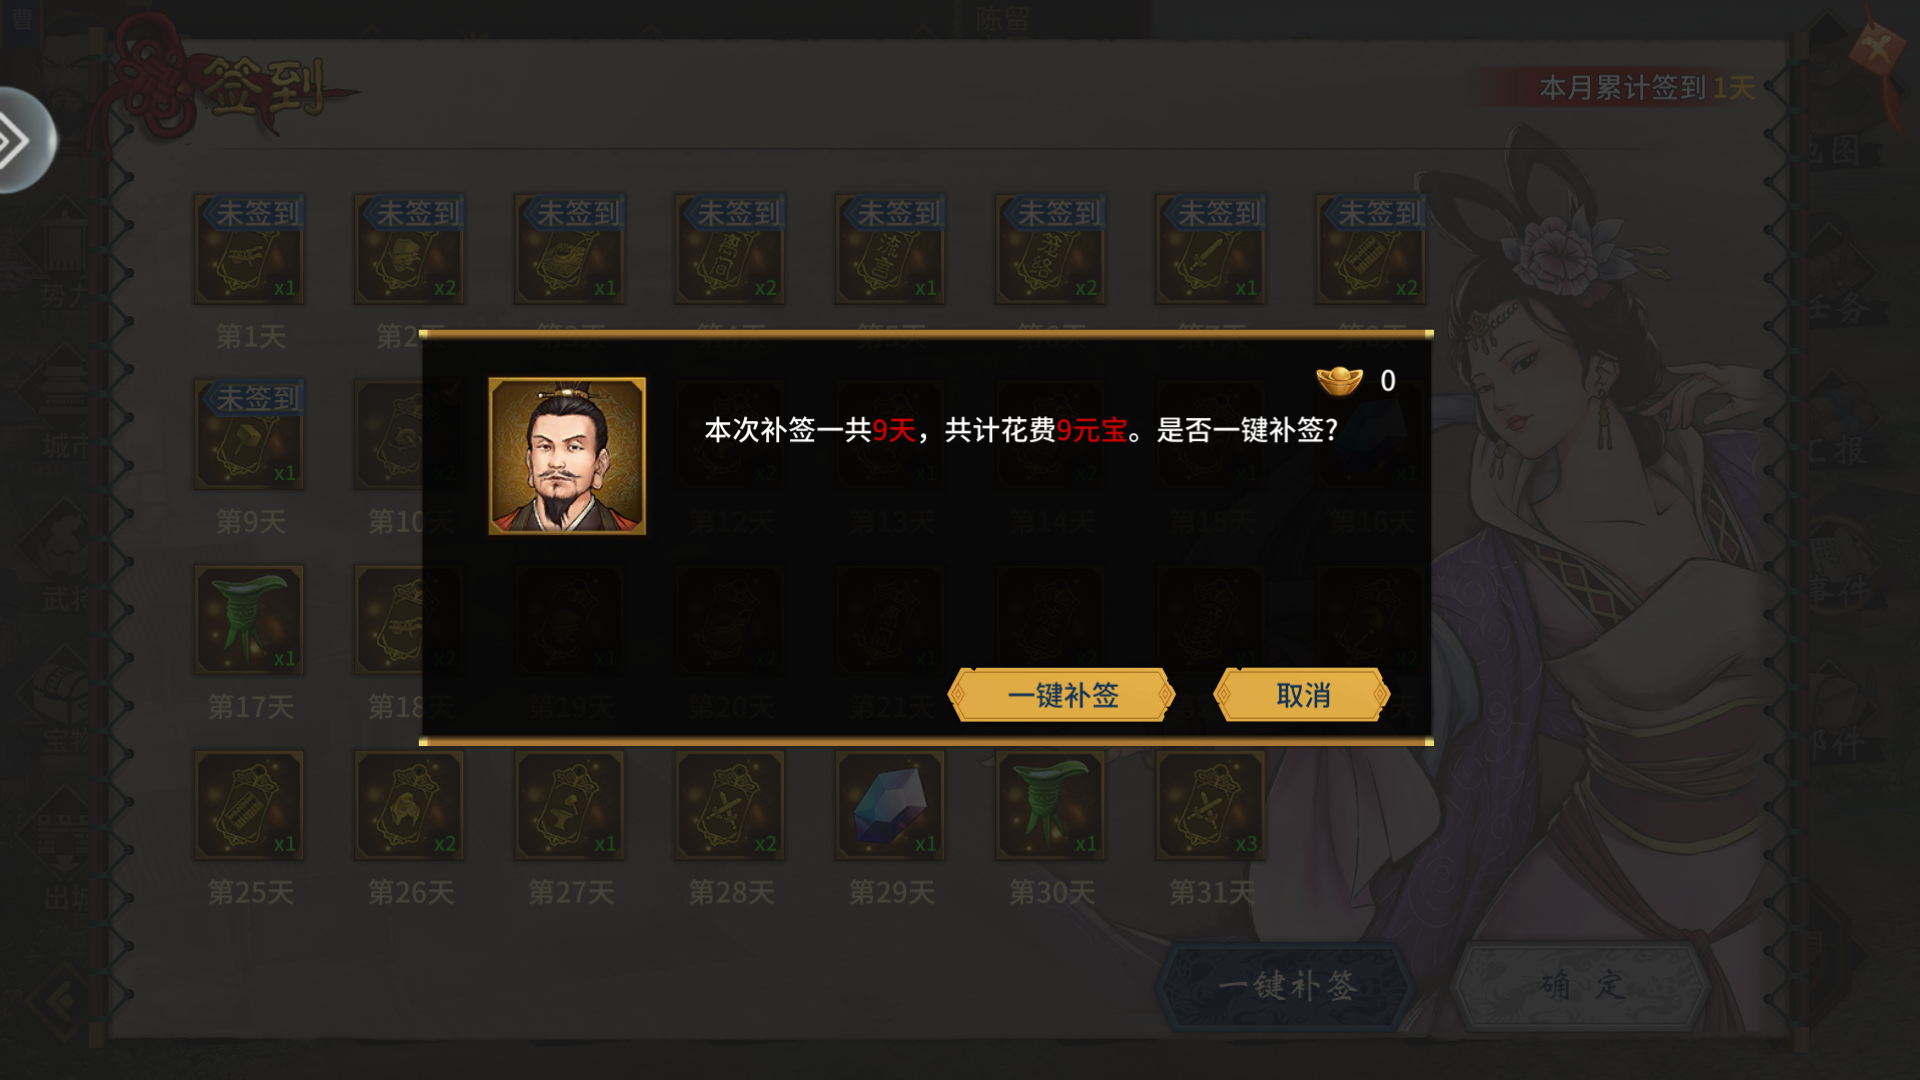Click the bottom 一键补签 button
The image size is (1920, 1080).
(1287, 986)
